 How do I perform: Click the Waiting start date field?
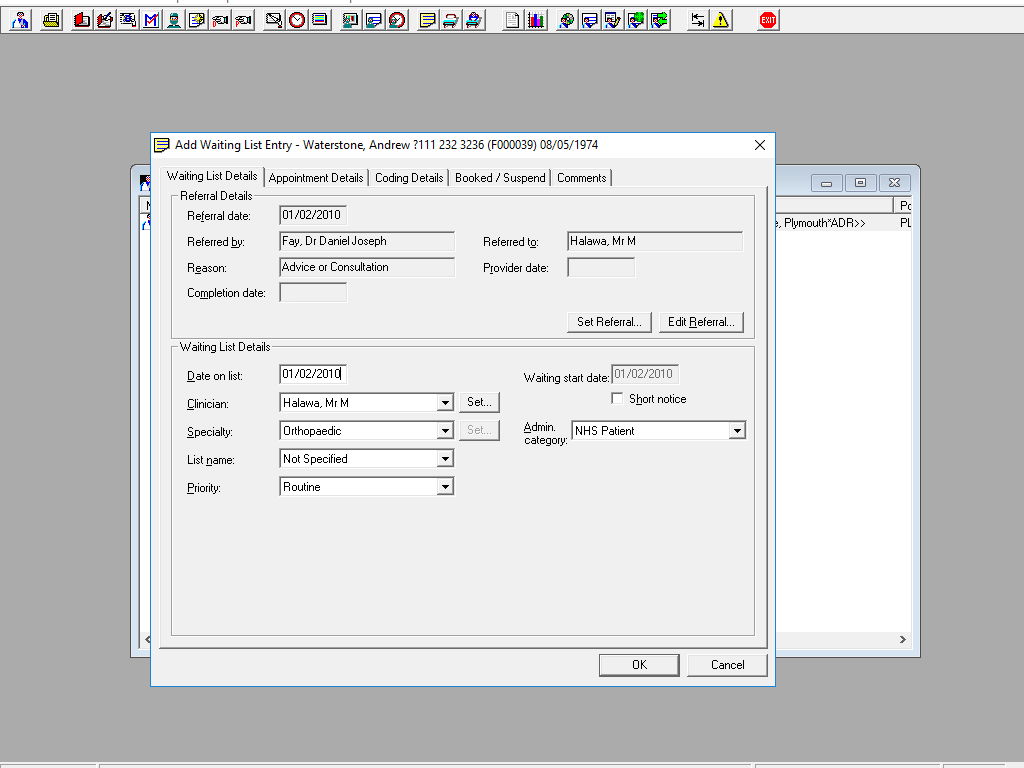(645, 374)
